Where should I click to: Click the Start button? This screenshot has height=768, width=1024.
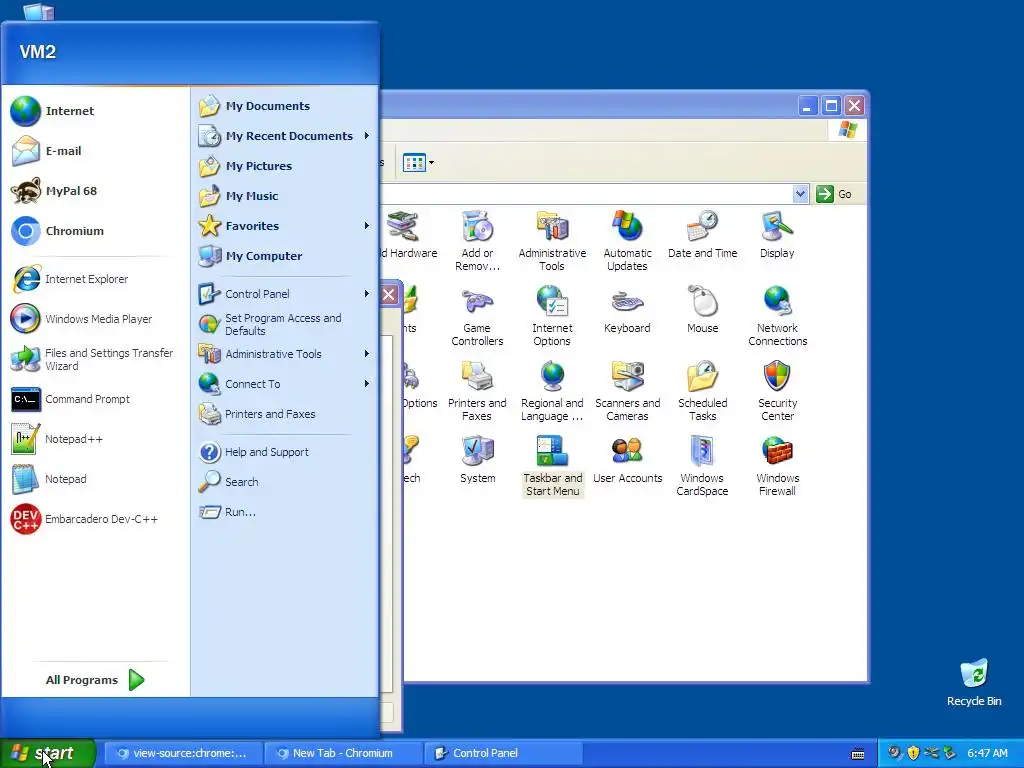pyautogui.click(x=48, y=753)
